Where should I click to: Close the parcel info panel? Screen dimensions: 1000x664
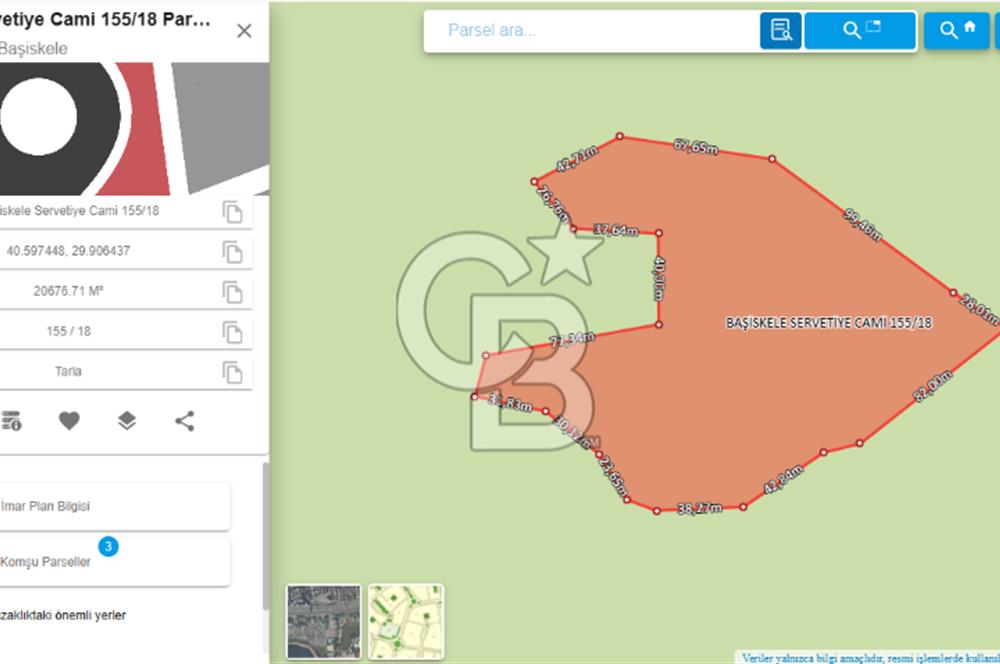244,31
